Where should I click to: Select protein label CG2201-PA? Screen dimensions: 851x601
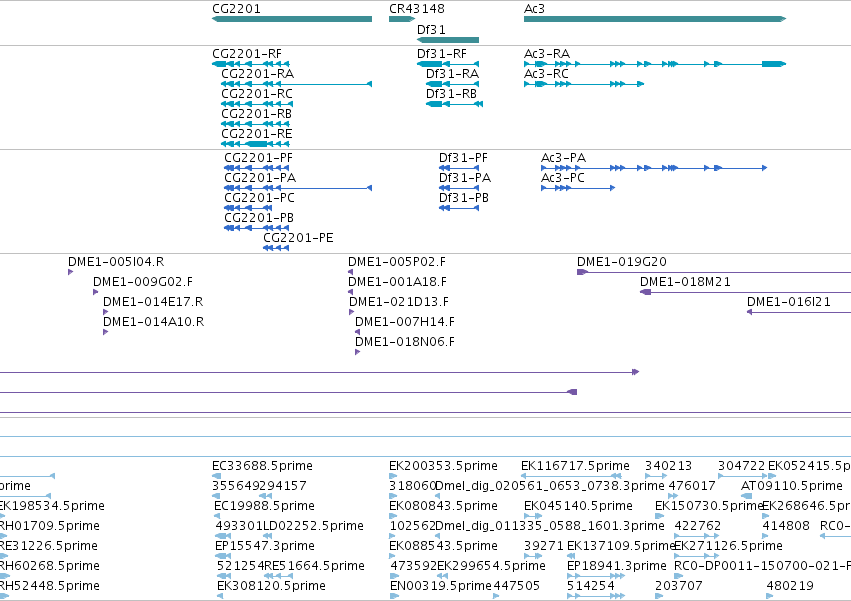(260, 178)
